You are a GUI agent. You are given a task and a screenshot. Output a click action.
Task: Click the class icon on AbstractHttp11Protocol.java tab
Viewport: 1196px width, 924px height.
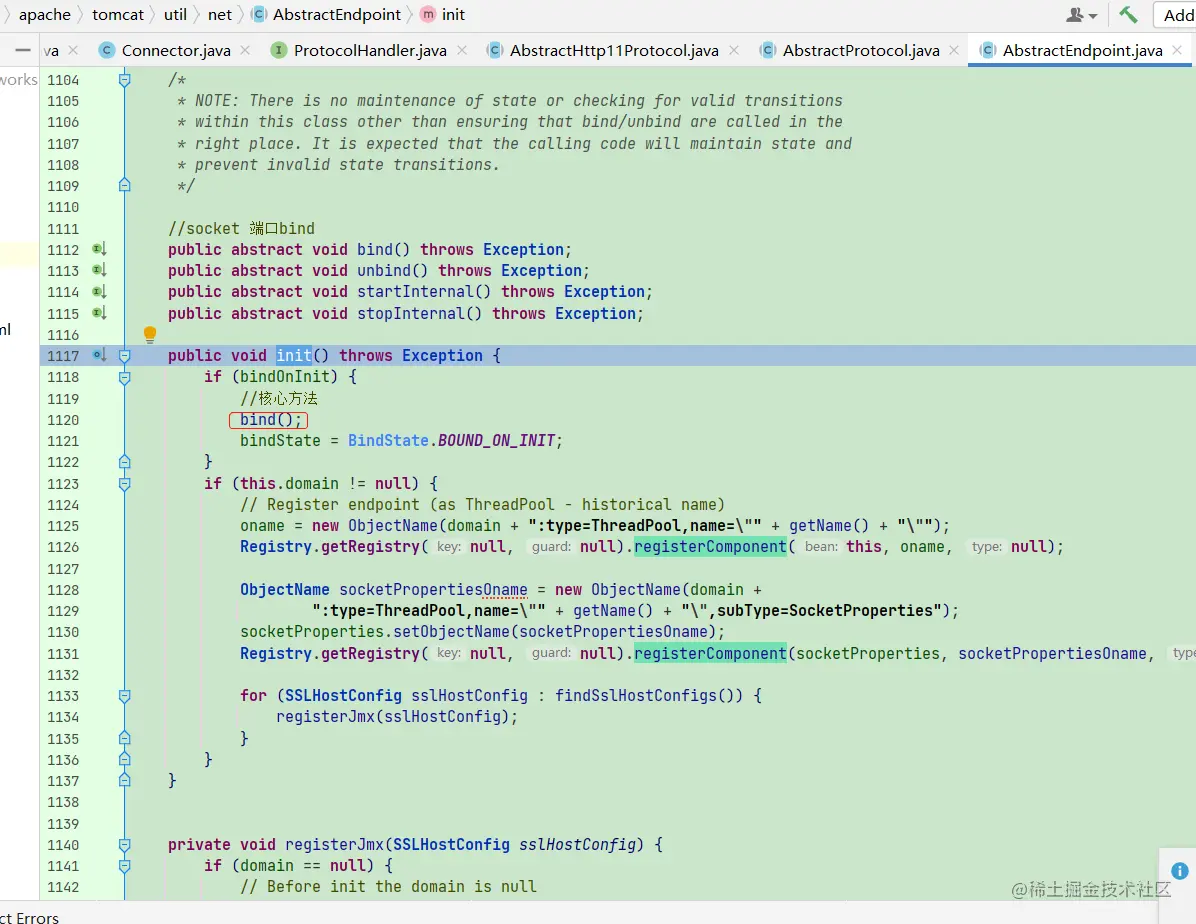tap(495, 50)
